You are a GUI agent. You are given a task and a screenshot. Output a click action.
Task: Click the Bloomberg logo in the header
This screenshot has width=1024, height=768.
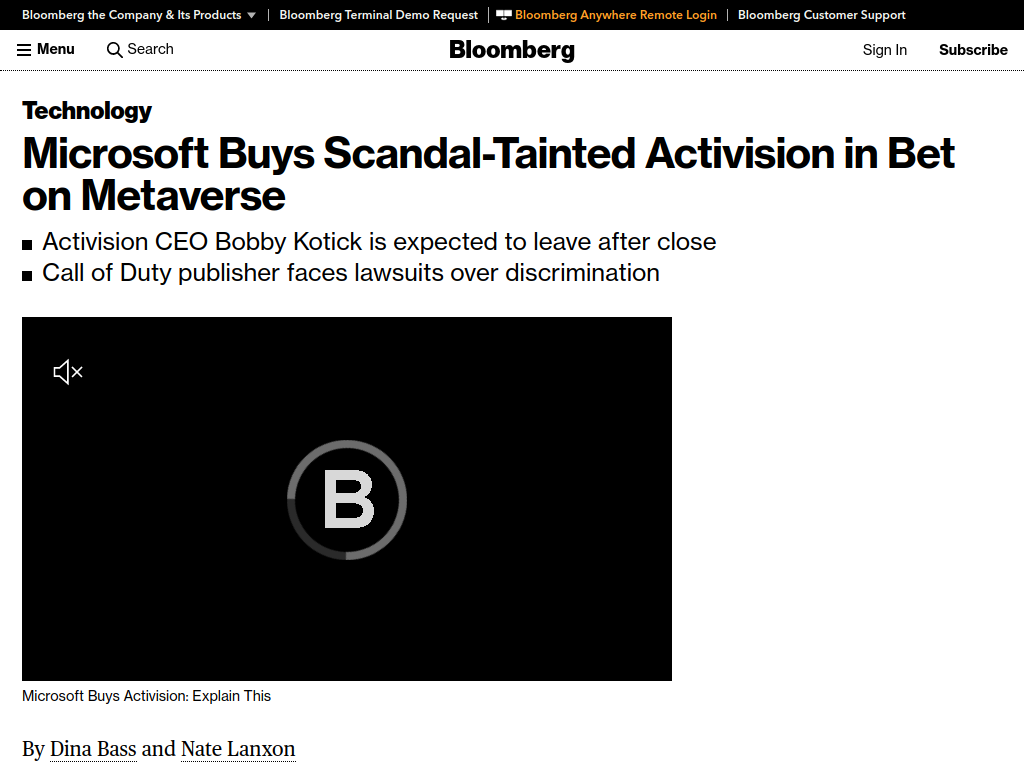tap(512, 50)
